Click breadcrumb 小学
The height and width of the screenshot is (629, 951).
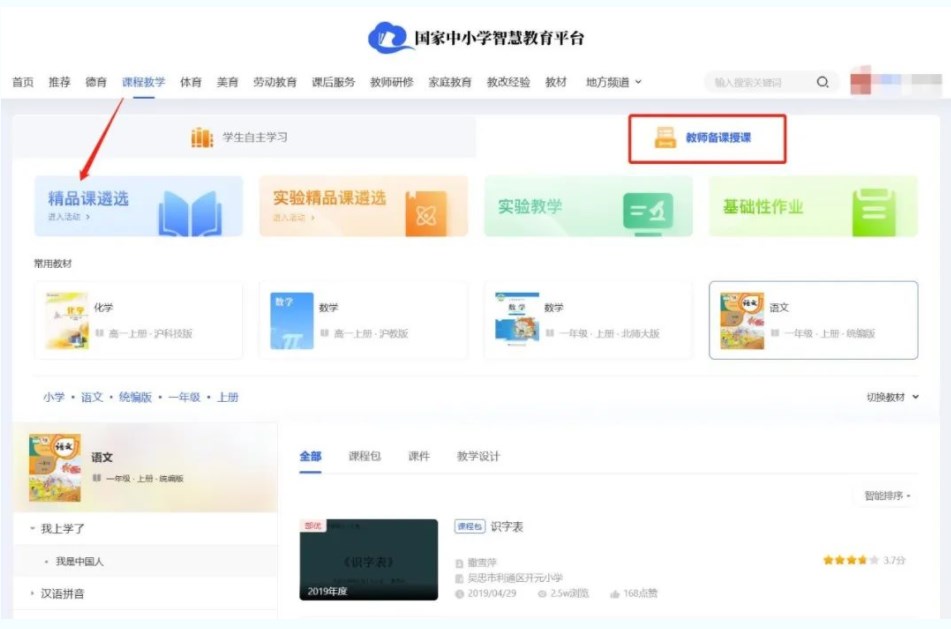pyautogui.click(x=53, y=397)
